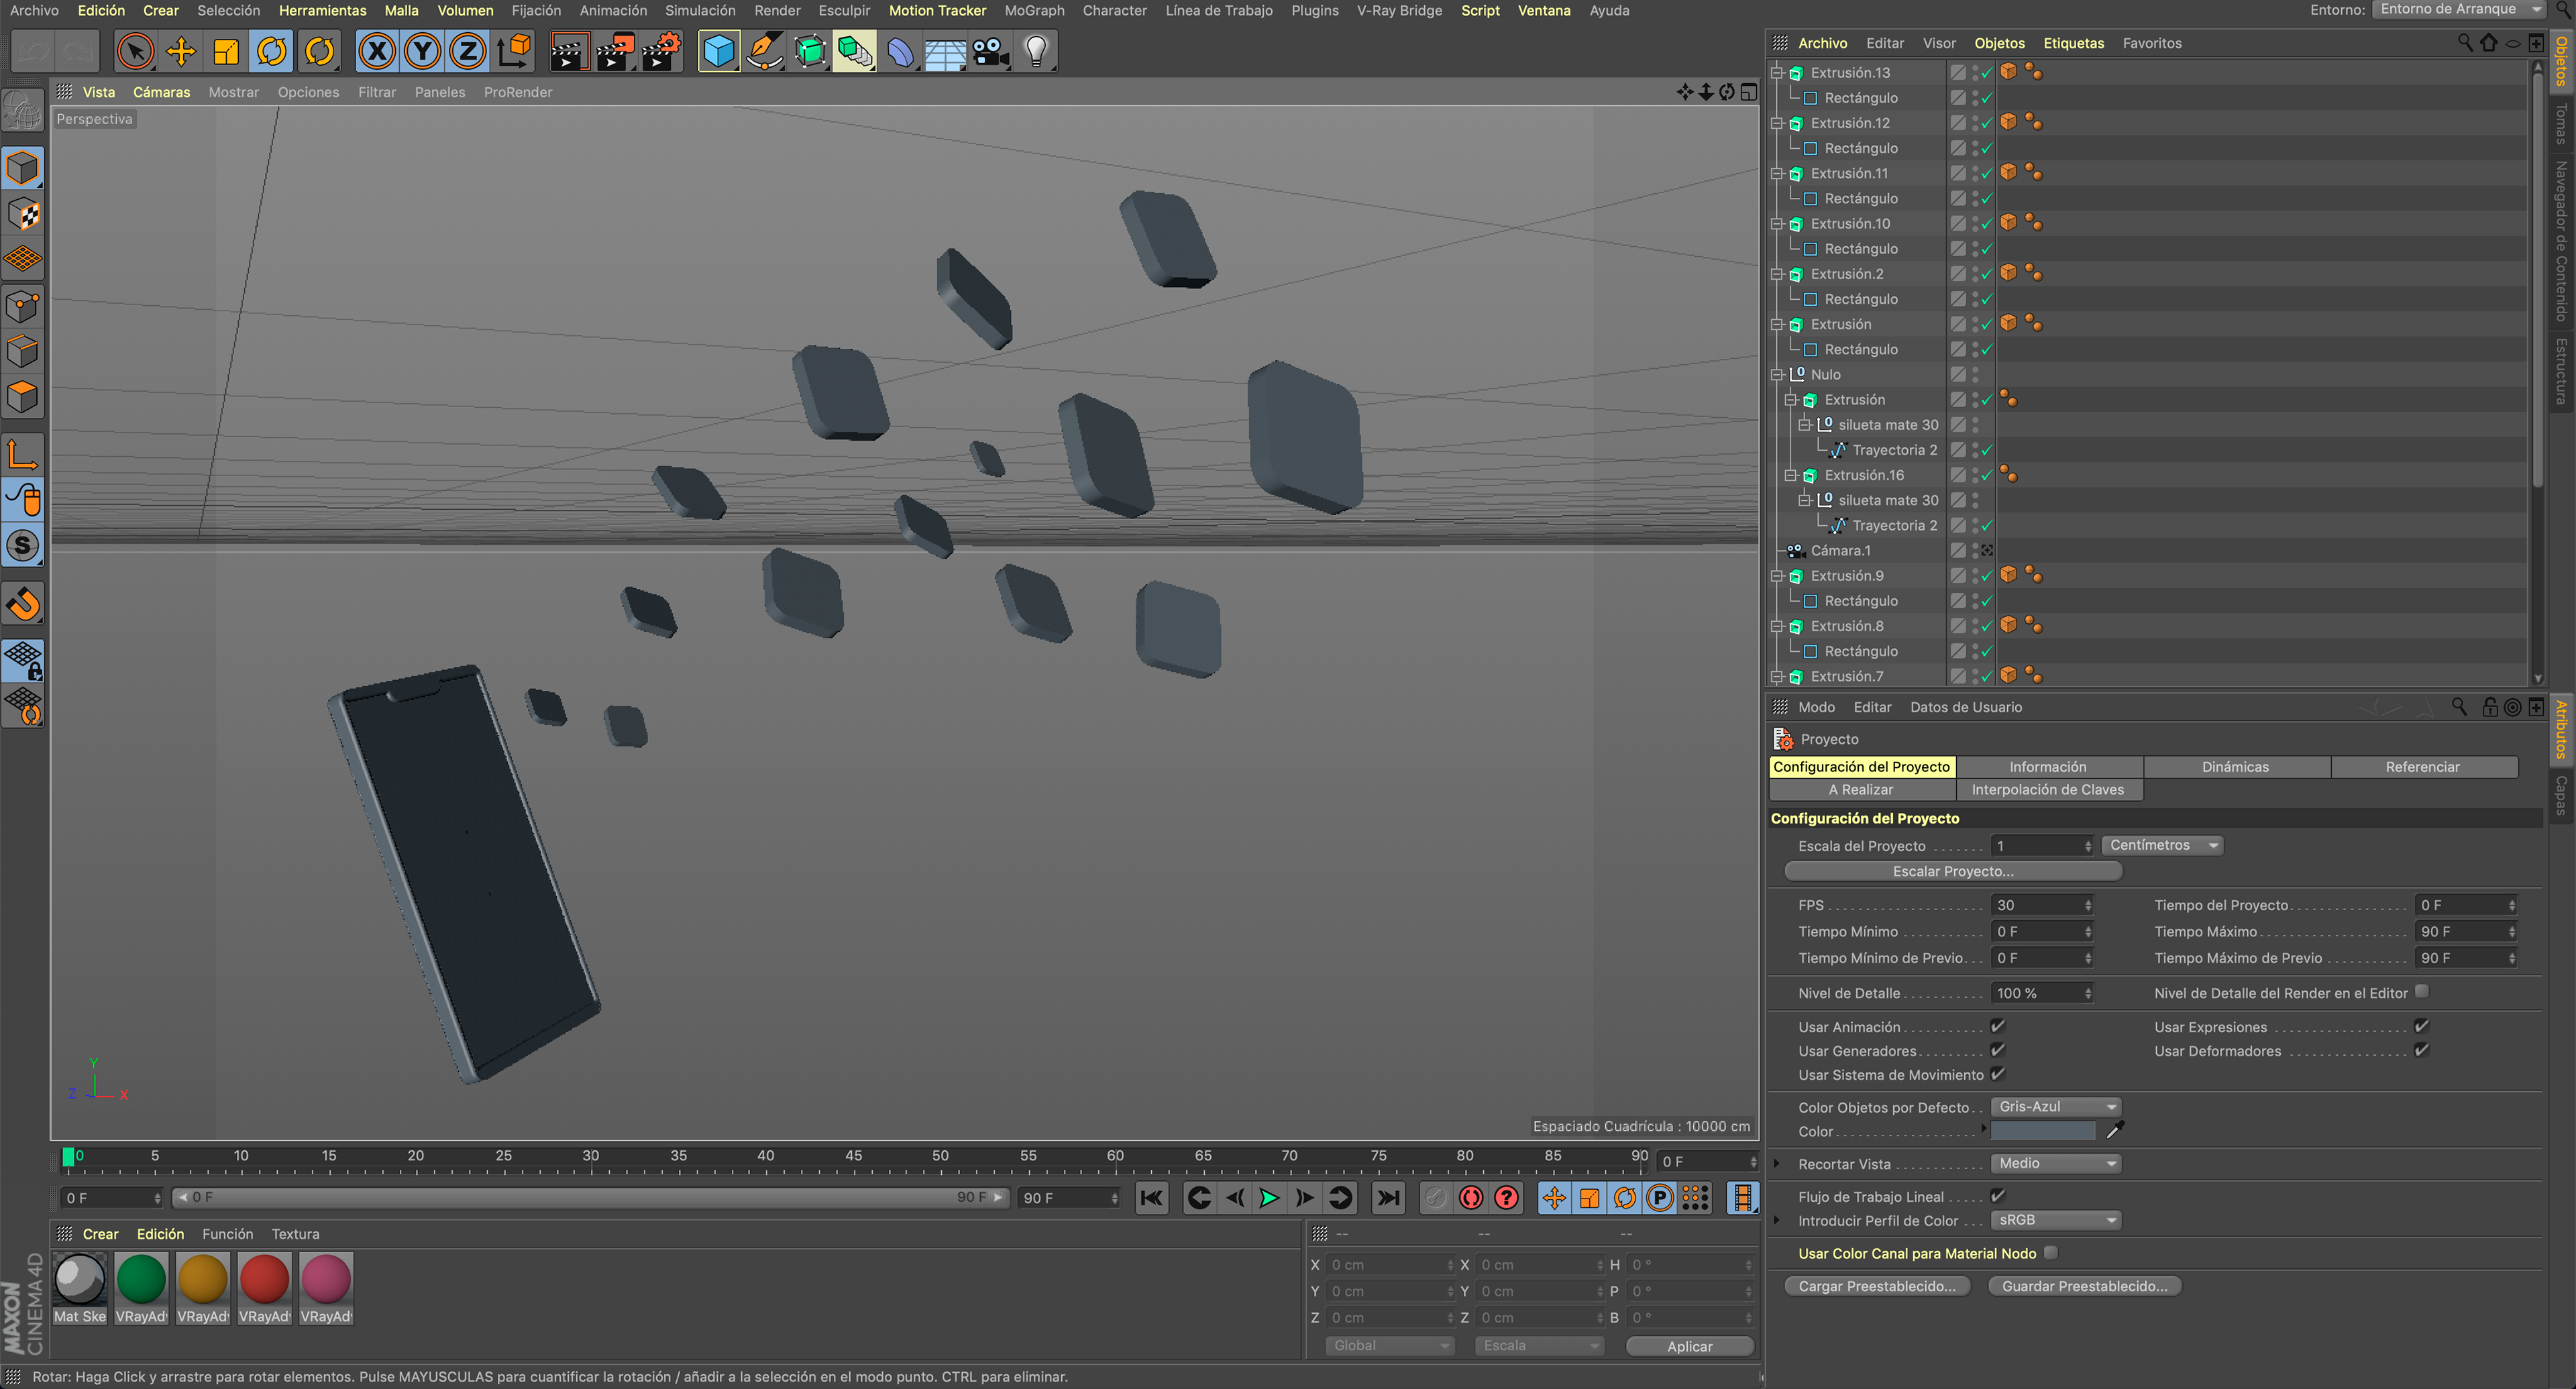This screenshot has width=2576, height=1389.
Task: Collapse the Nulo object in tree
Action: (1777, 375)
